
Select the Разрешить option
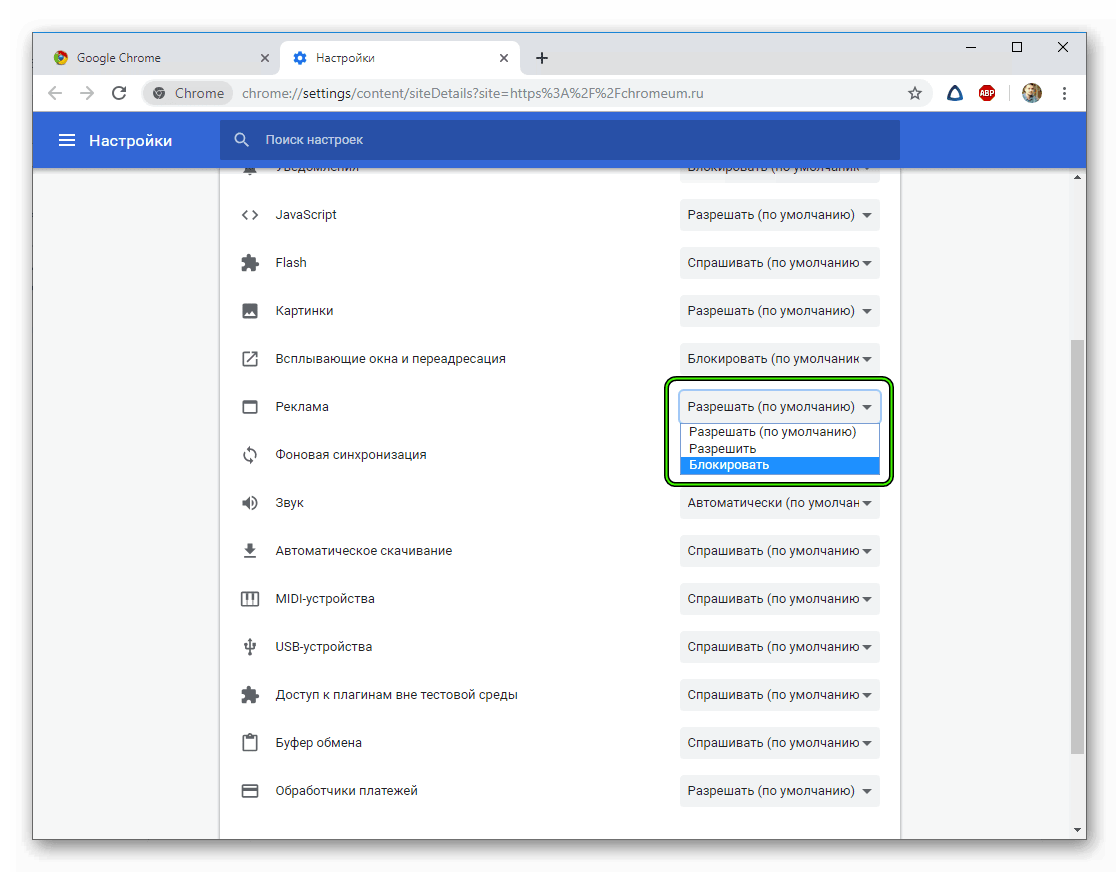pos(779,448)
